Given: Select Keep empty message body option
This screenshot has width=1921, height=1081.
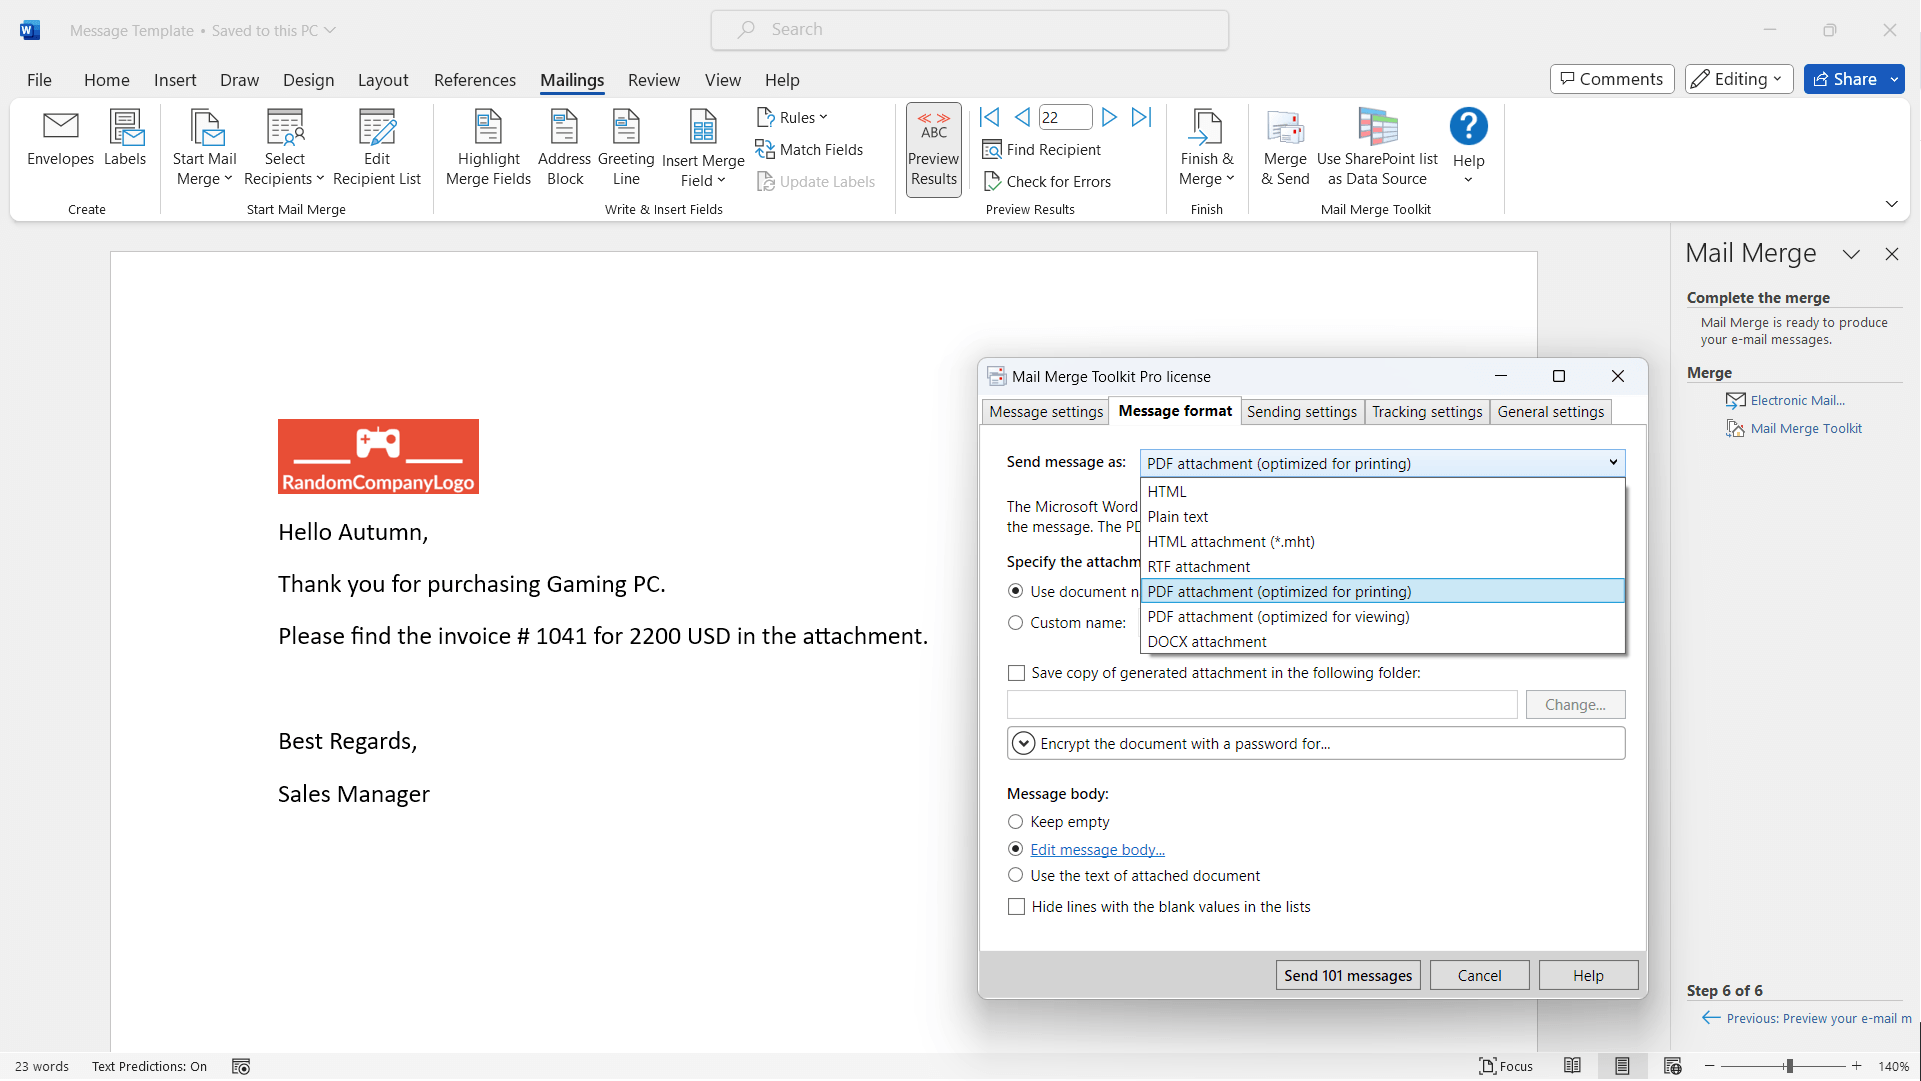Looking at the screenshot, I should [x=1016, y=822].
